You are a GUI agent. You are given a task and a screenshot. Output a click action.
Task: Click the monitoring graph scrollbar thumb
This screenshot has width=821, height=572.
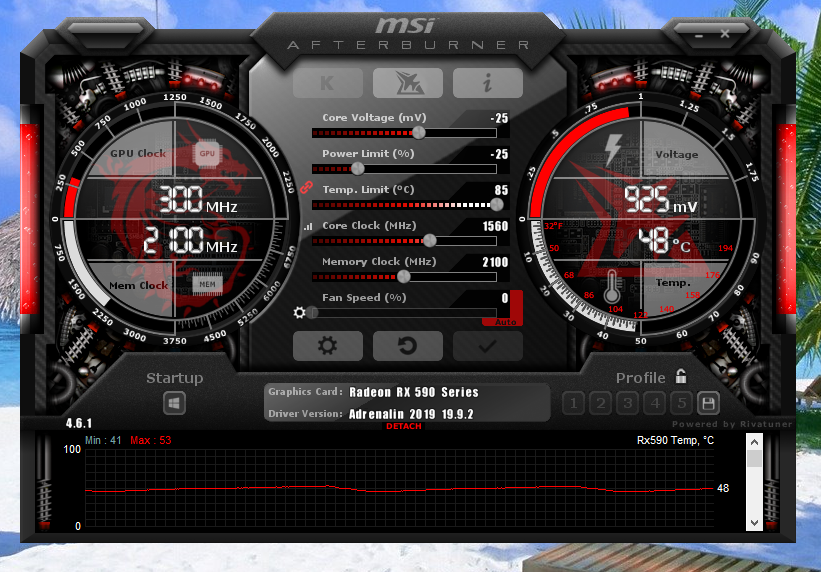[x=754, y=459]
